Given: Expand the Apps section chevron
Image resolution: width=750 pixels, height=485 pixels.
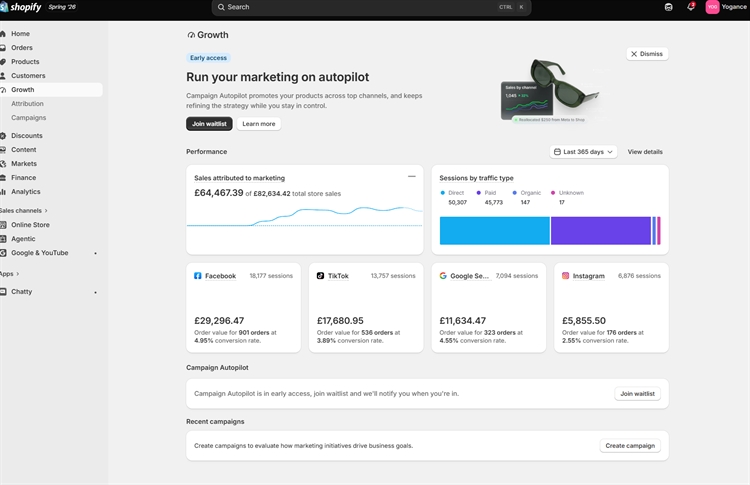Looking at the screenshot, I should pos(18,274).
